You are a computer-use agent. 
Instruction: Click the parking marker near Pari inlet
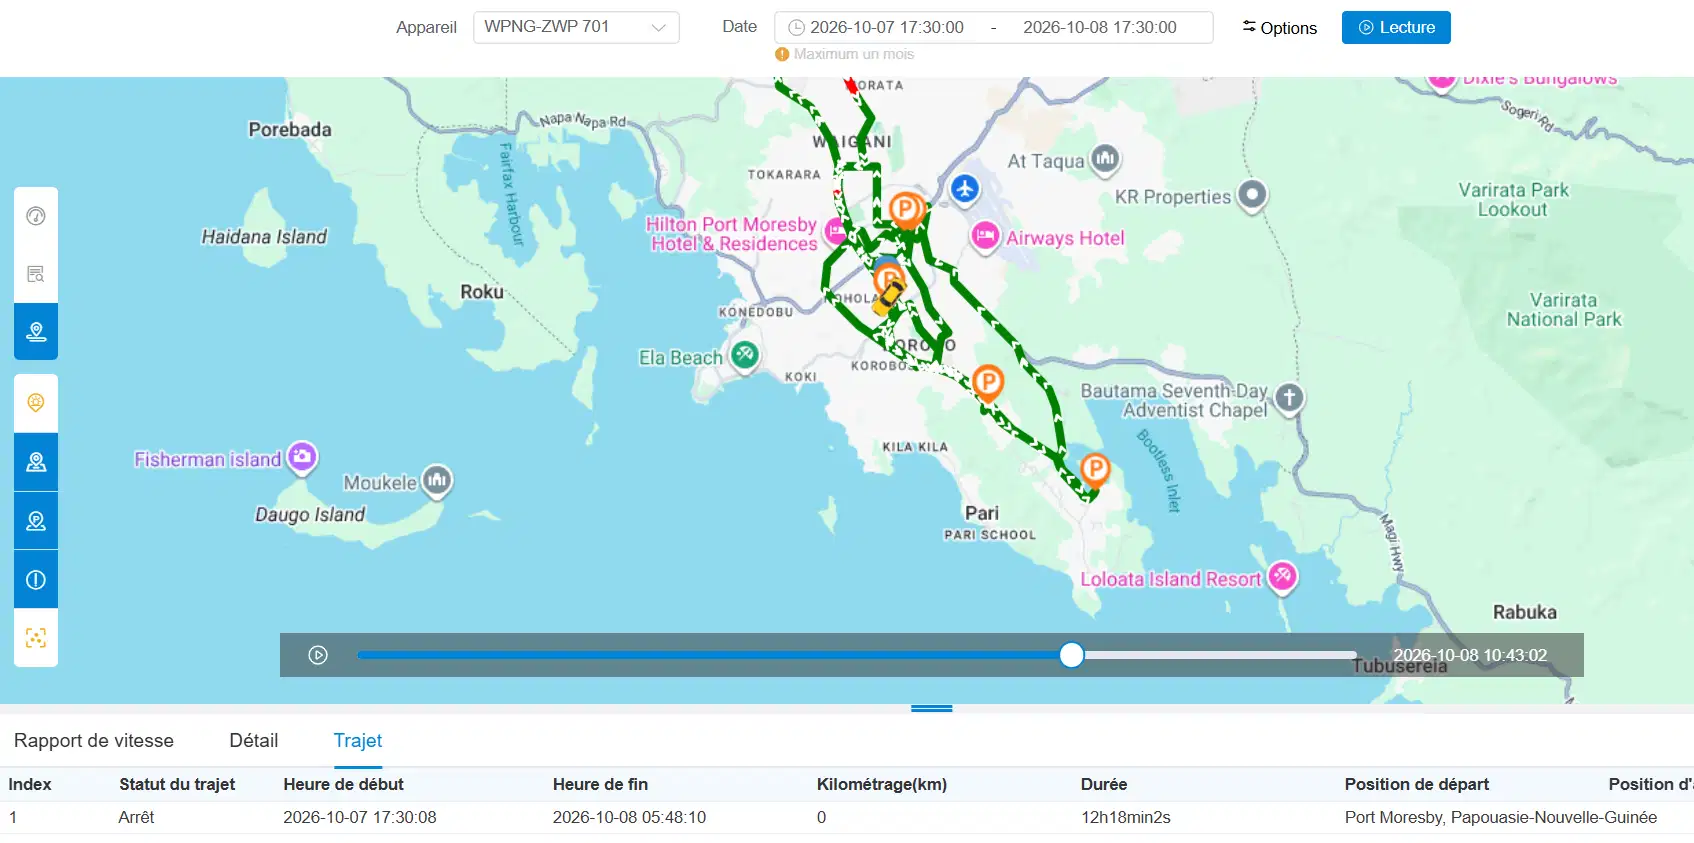pos(1095,469)
